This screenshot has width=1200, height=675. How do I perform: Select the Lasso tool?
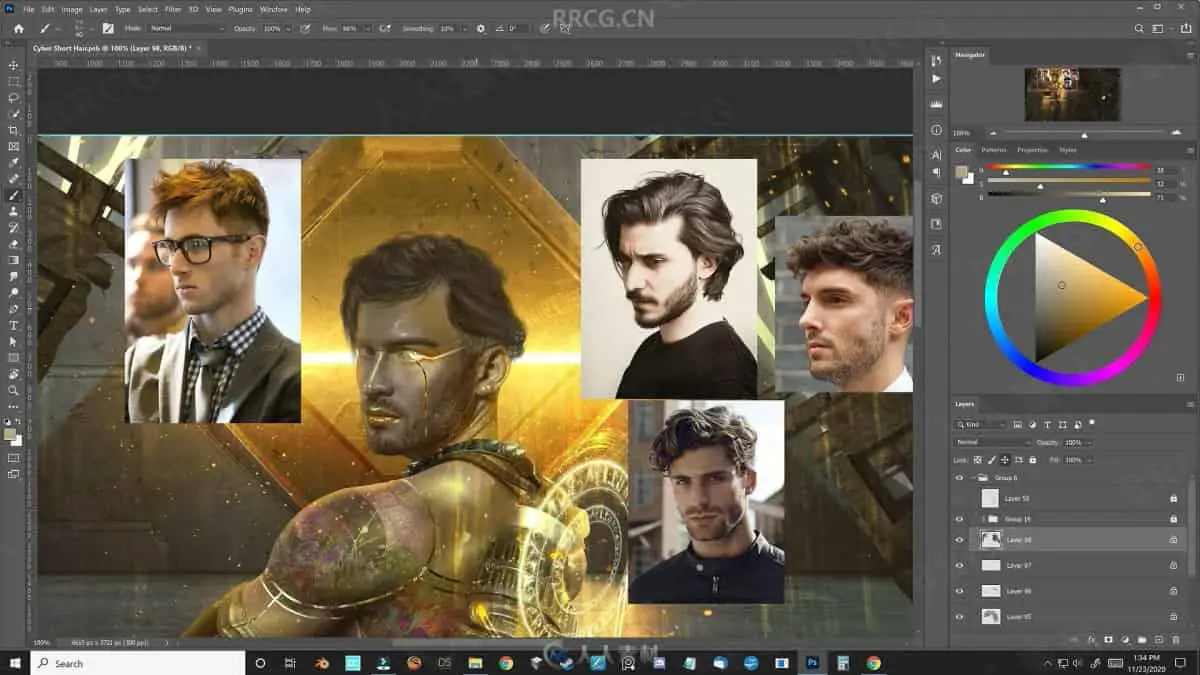tap(13, 98)
